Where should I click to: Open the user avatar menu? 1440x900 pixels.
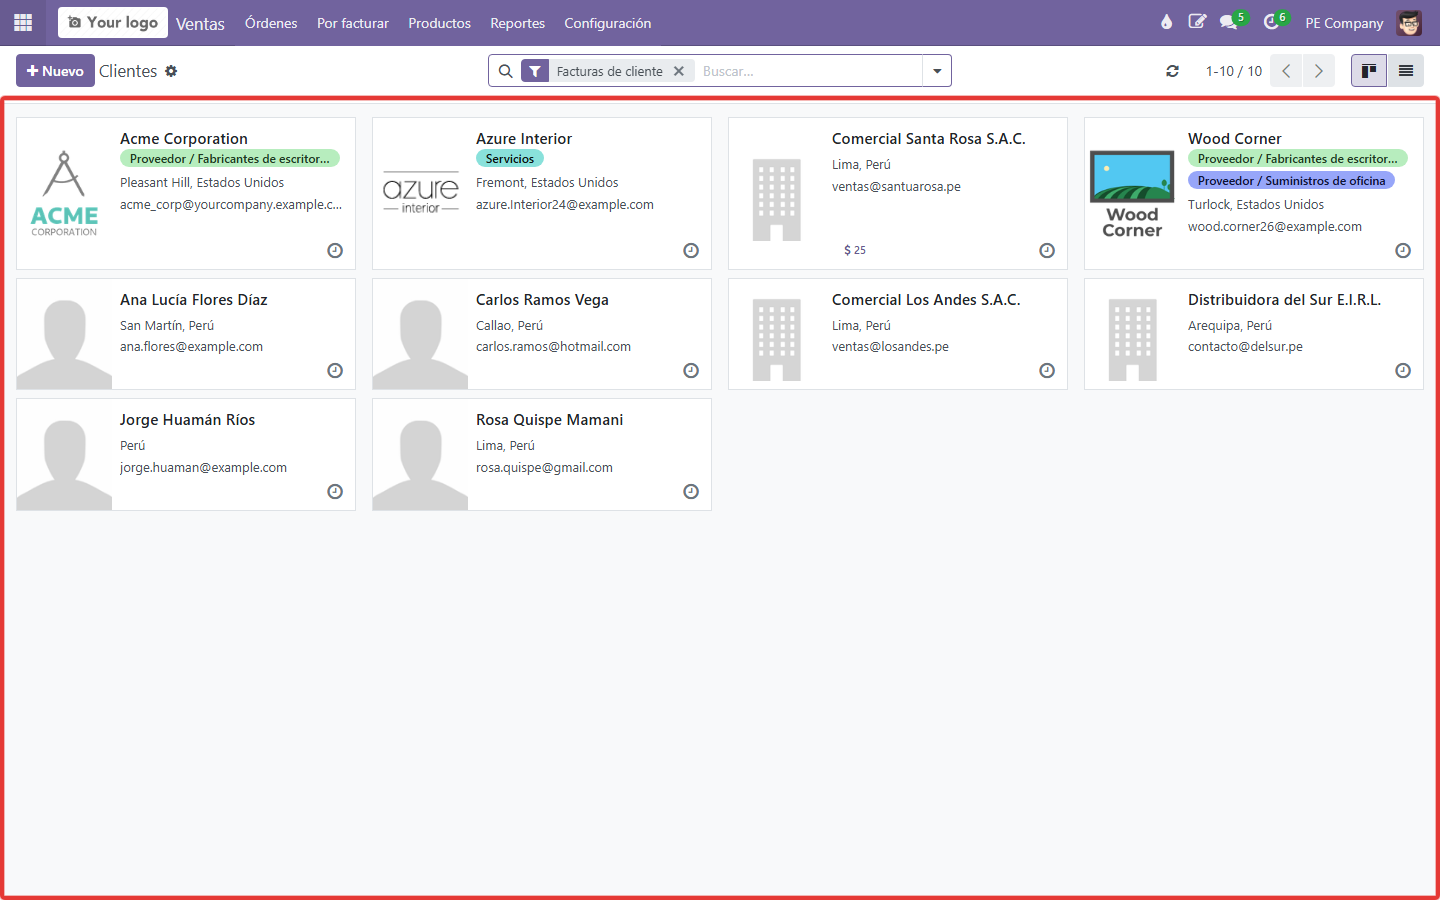click(1409, 22)
